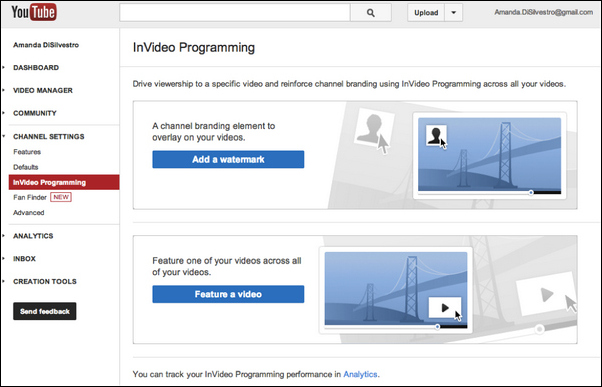602x387 pixels.
Task: Click the watermark preview progress bar handle
Action: pyautogui.click(x=531, y=192)
